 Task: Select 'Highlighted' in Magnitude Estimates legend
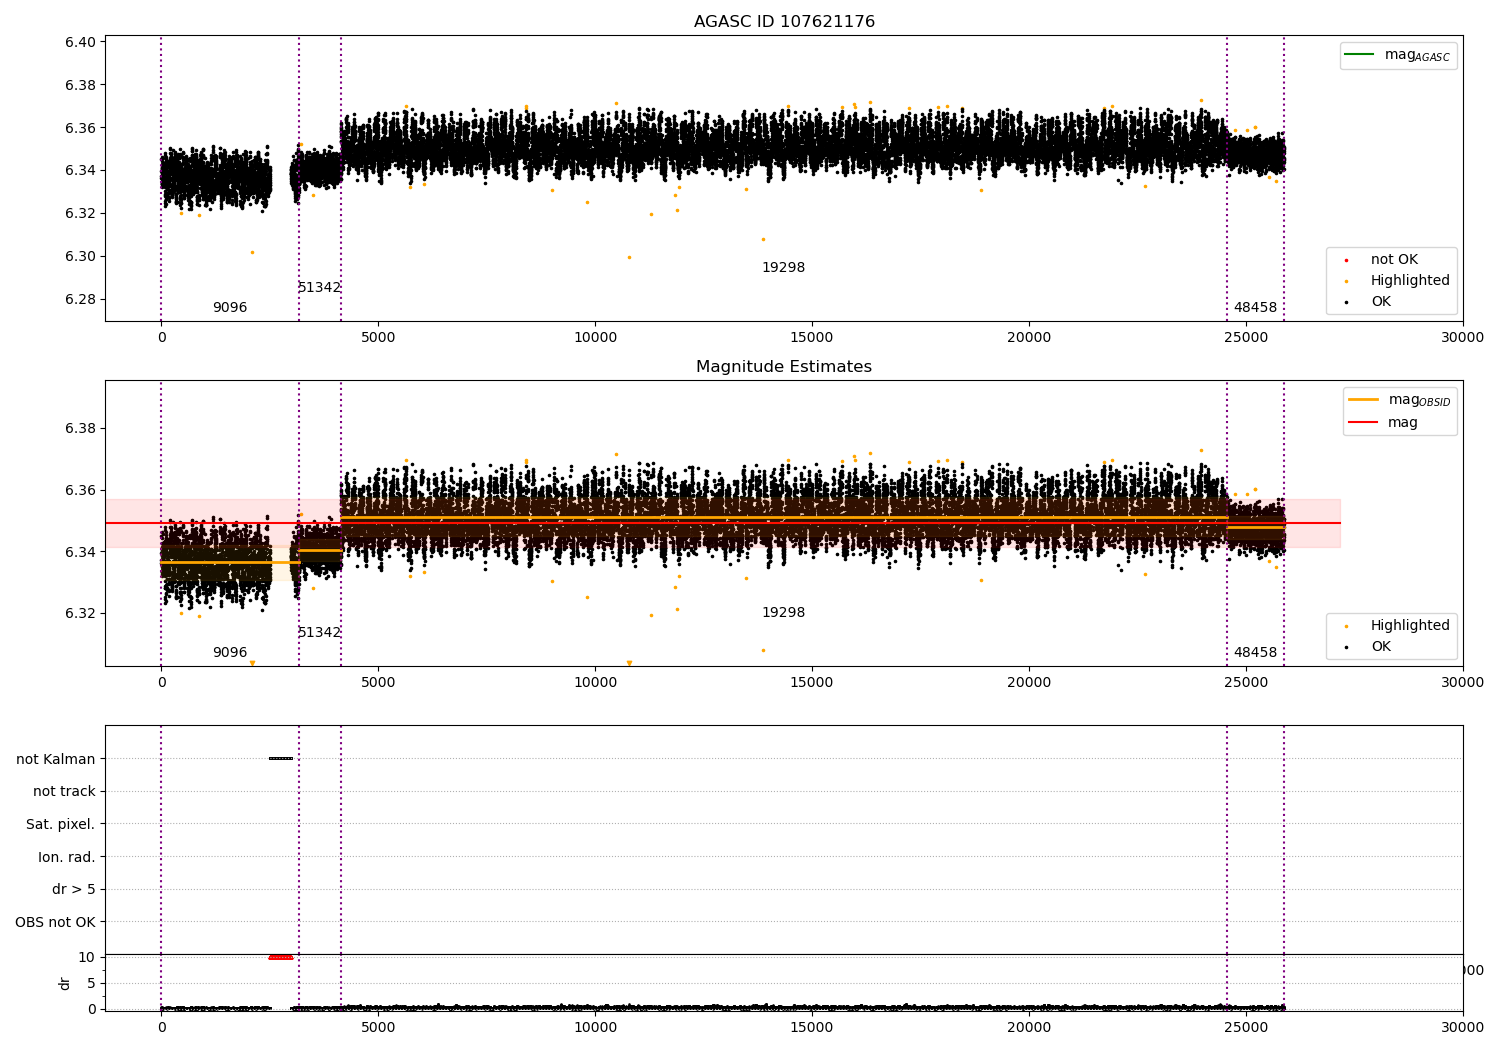pyautogui.click(x=1410, y=626)
